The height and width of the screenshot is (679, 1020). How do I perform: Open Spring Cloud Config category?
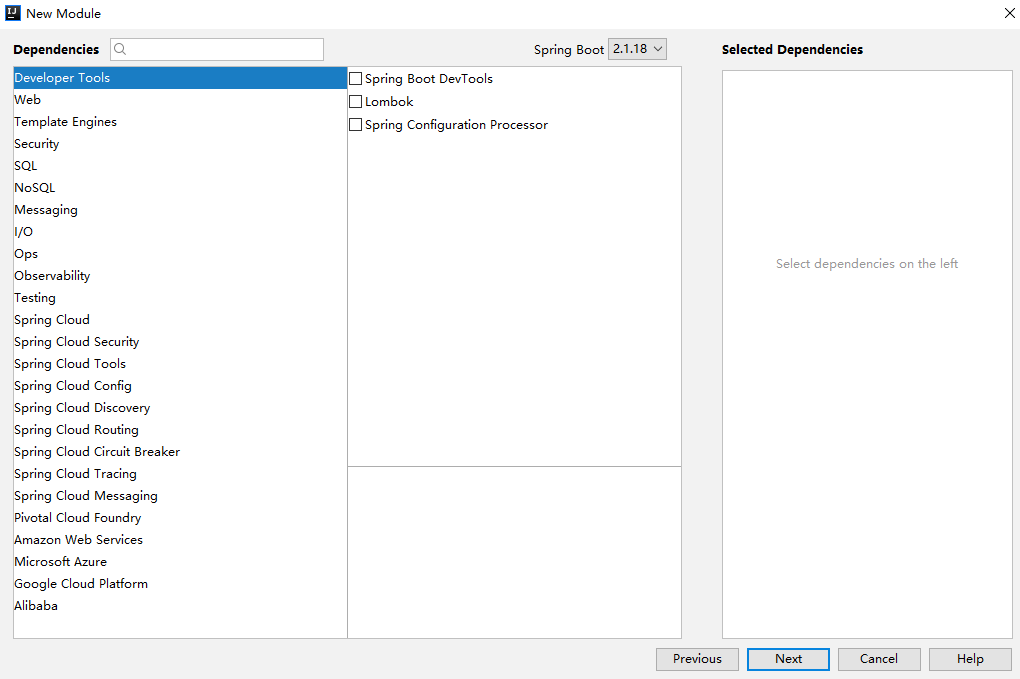(x=180, y=386)
